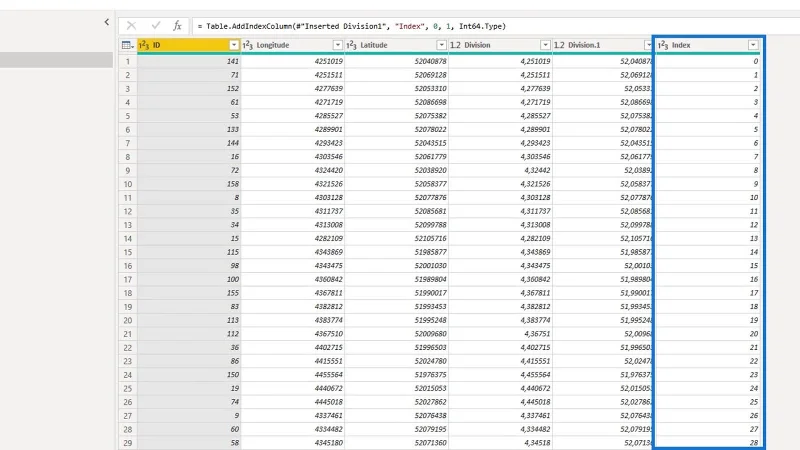Select row number 29

tap(128, 443)
